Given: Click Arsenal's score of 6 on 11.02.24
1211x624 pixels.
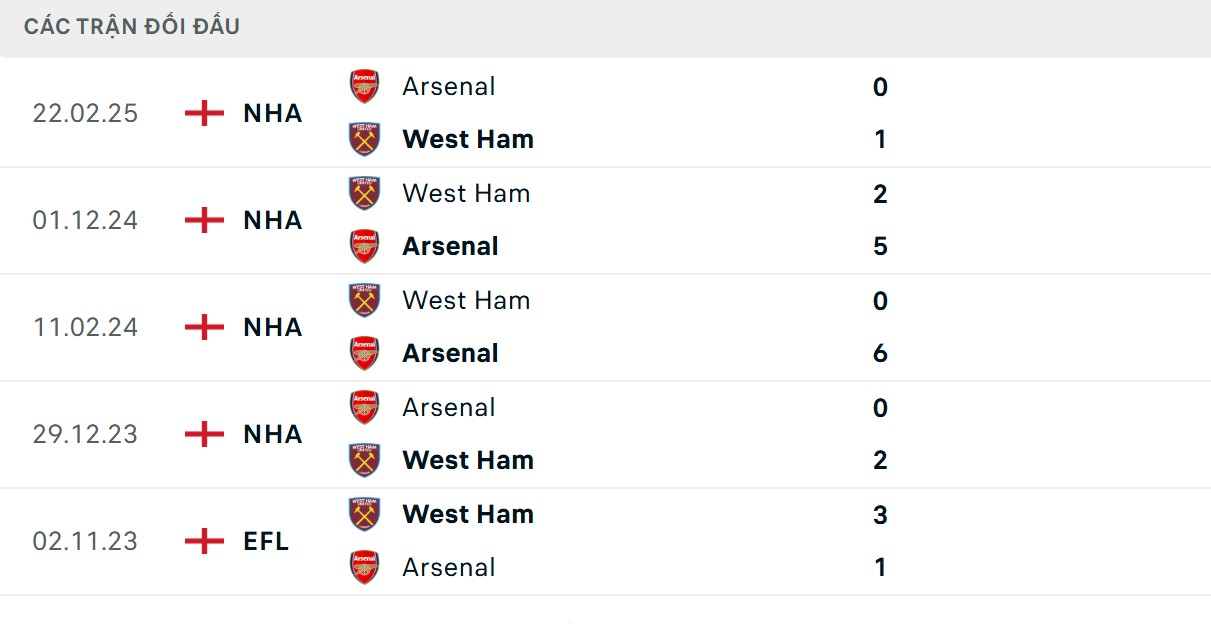Looking at the screenshot, I should pyautogui.click(x=880, y=353).
